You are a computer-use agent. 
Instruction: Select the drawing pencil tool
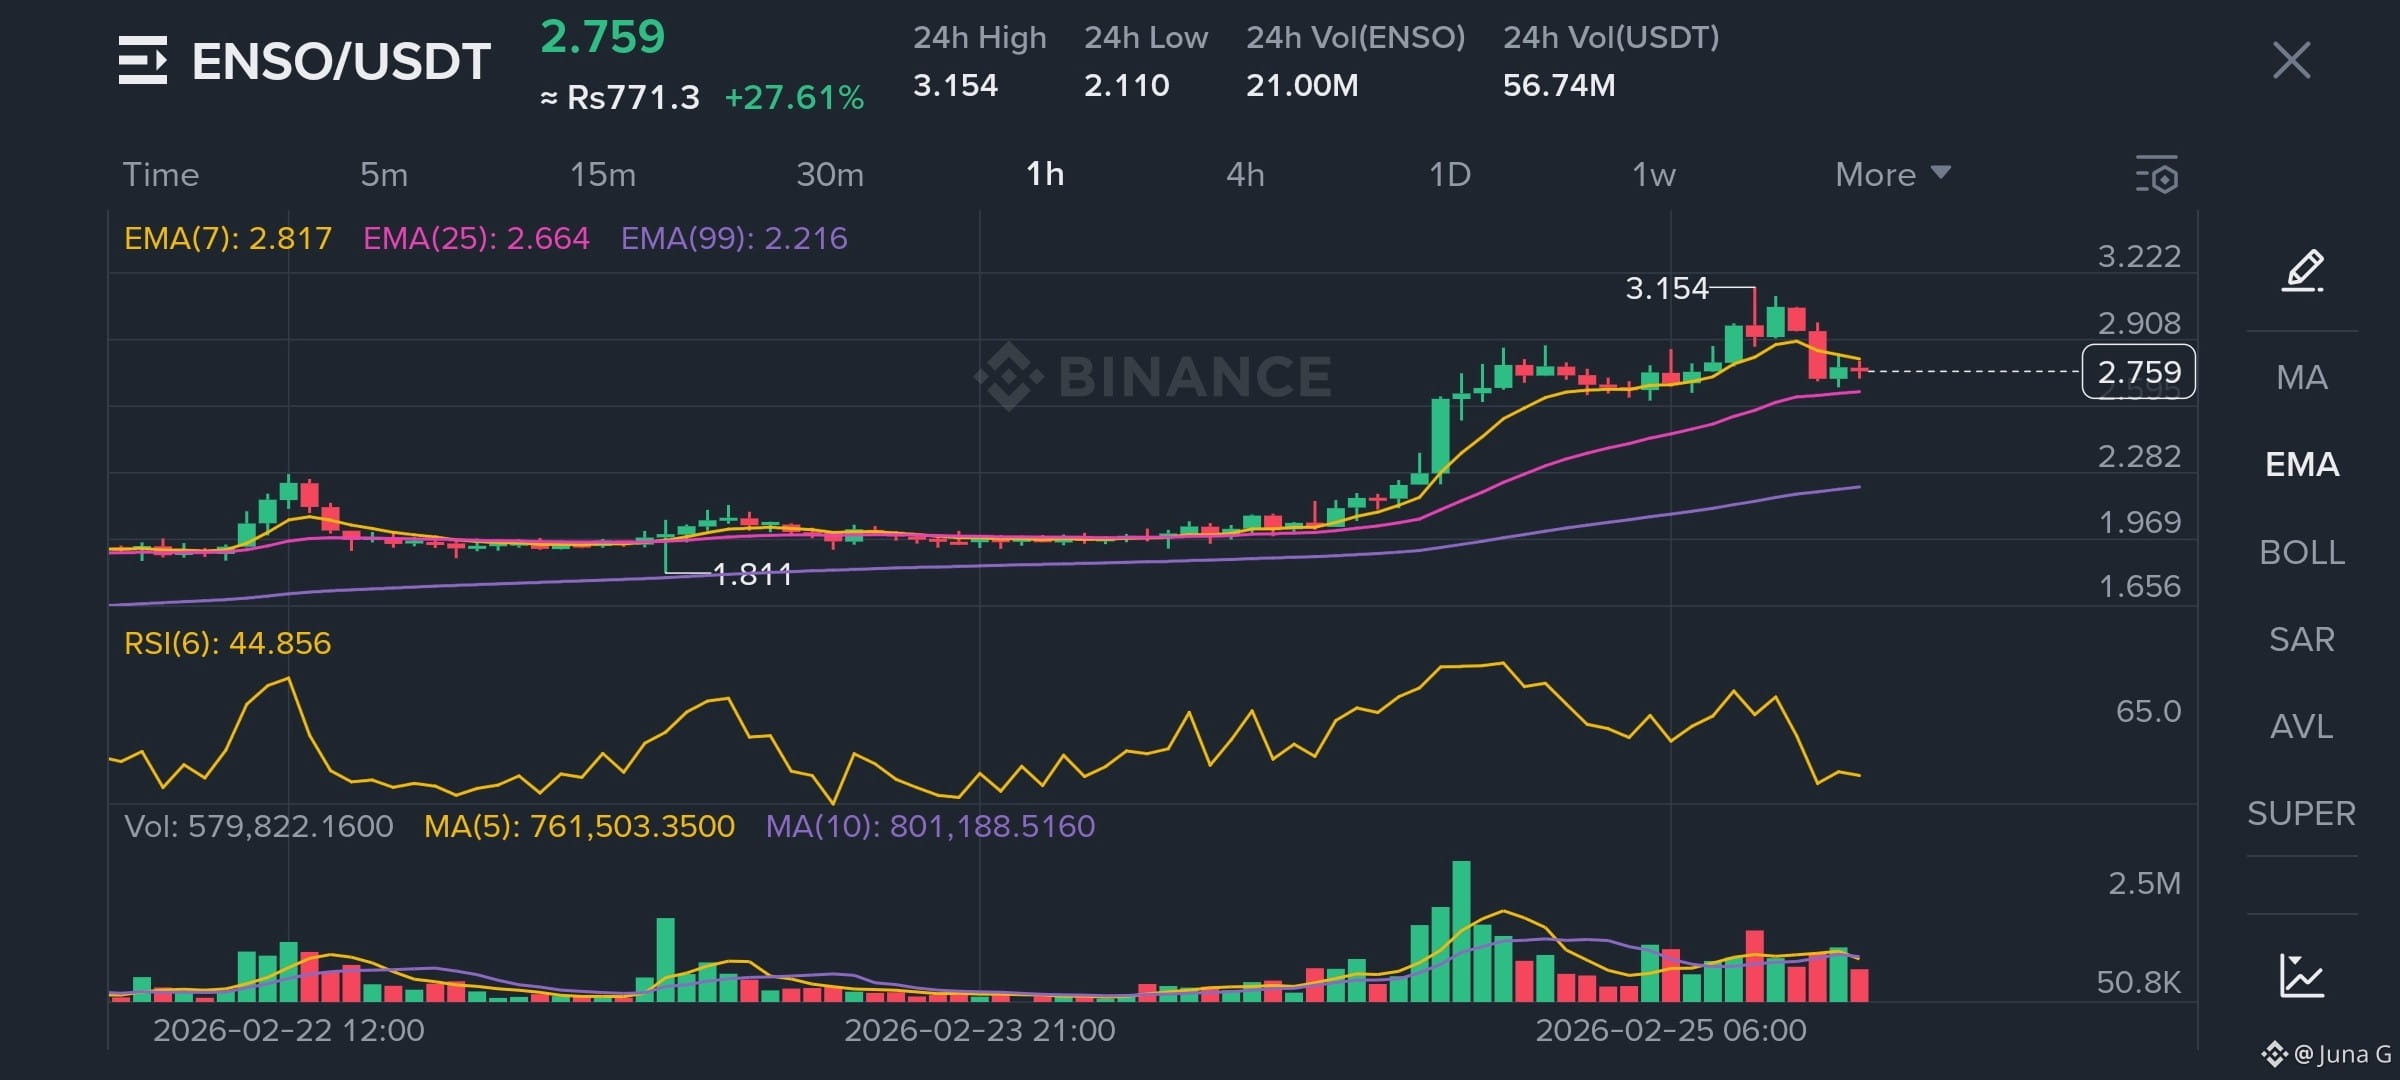point(2302,270)
